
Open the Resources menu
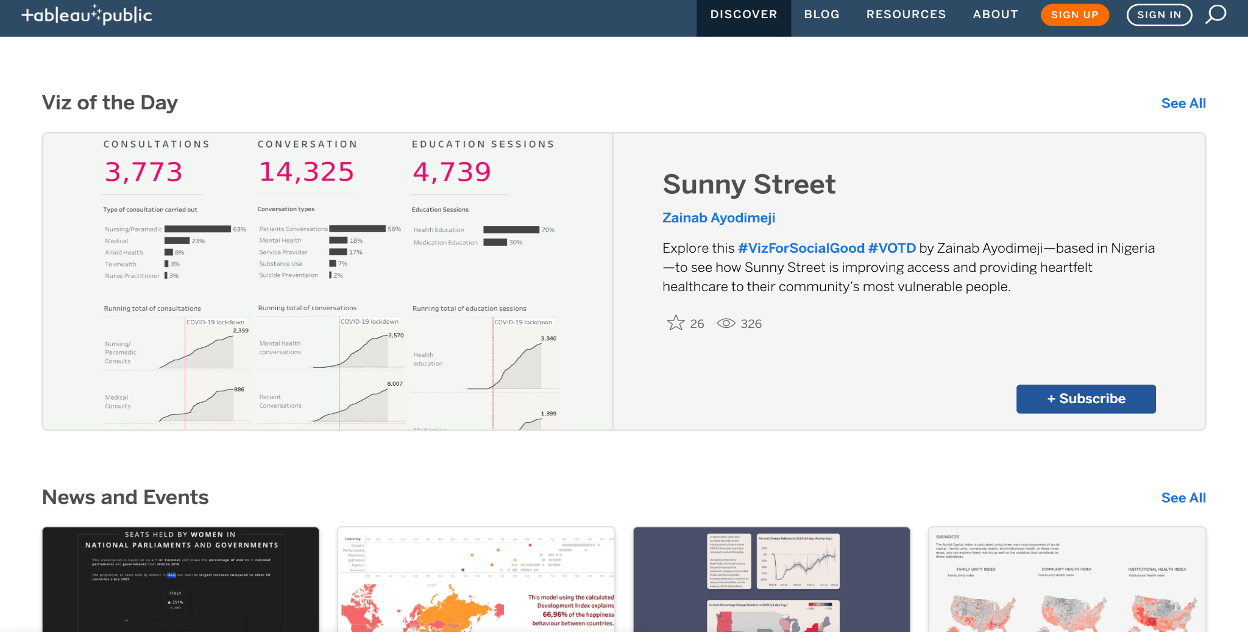pyautogui.click(x=906, y=15)
